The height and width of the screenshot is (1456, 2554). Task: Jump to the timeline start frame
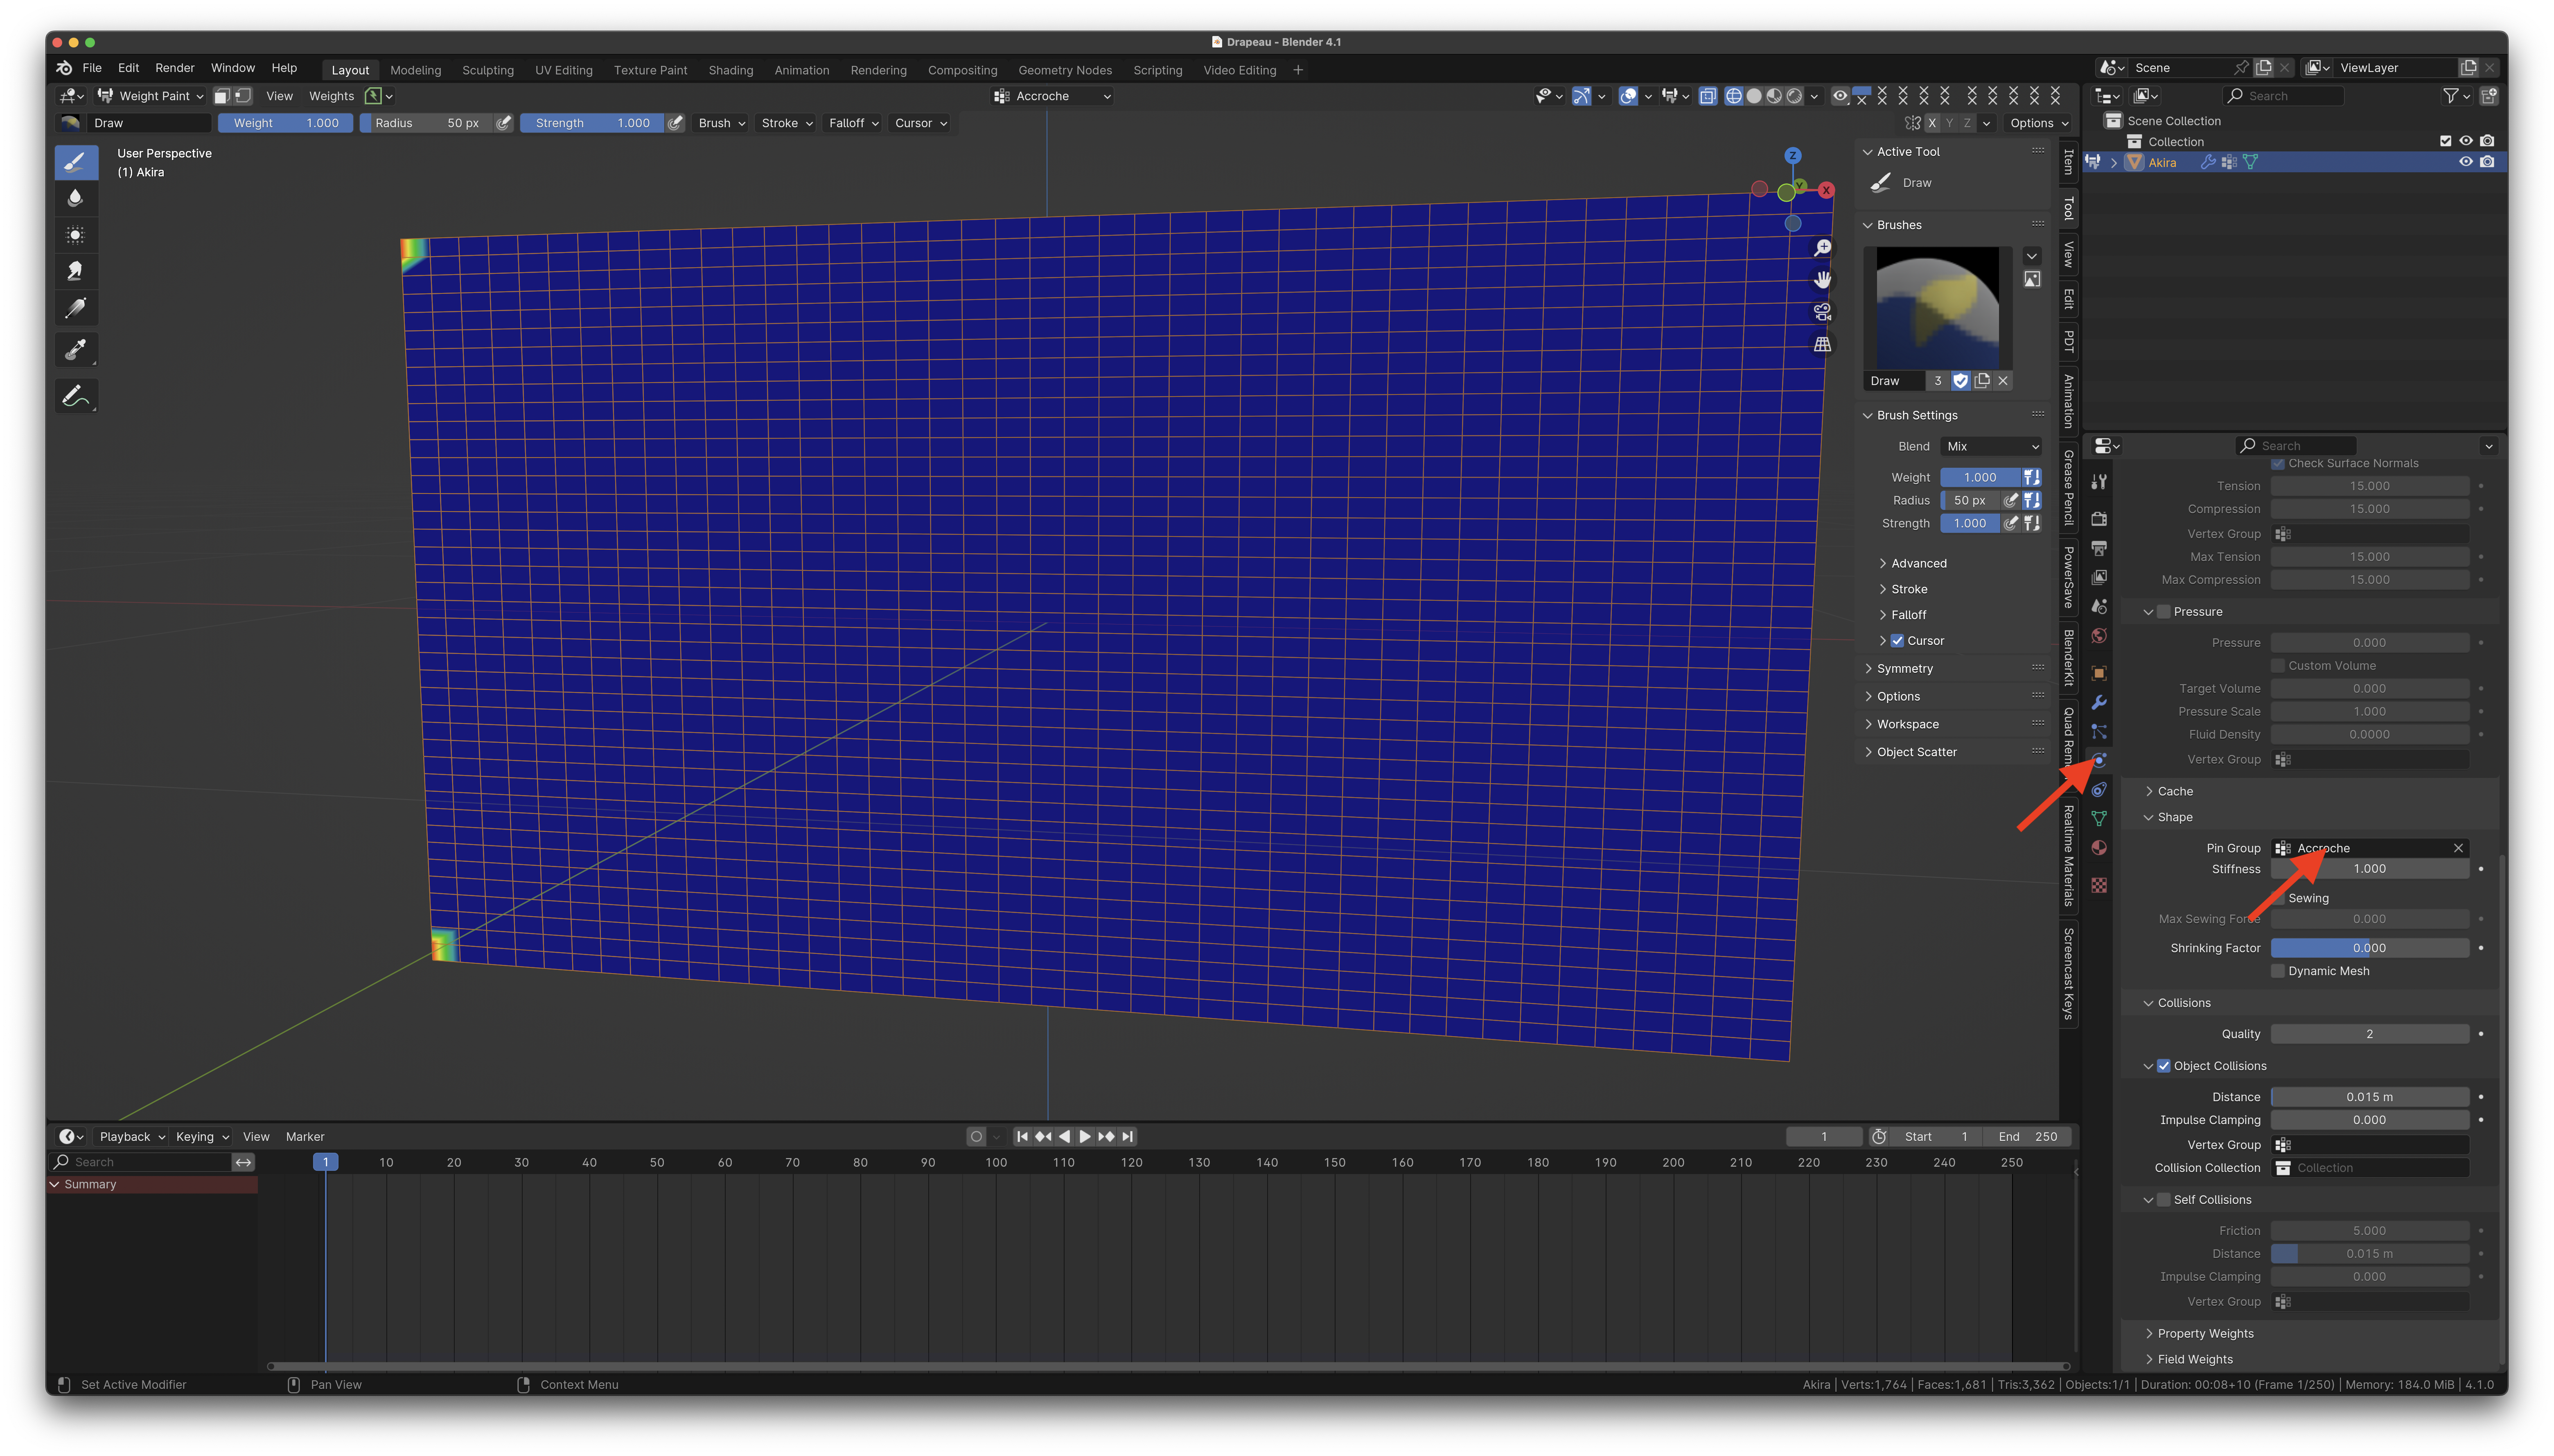pyautogui.click(x=1022, y=1137)
